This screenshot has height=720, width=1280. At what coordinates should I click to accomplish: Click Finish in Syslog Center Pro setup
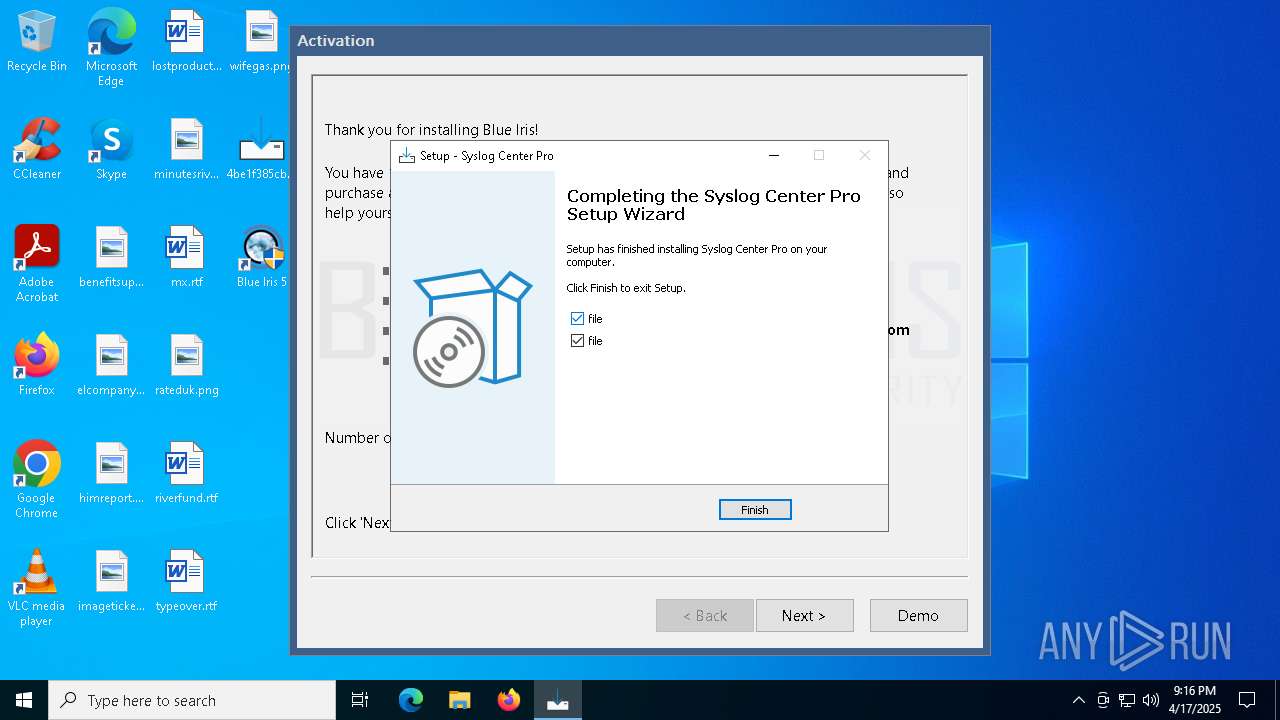[755, 510]
